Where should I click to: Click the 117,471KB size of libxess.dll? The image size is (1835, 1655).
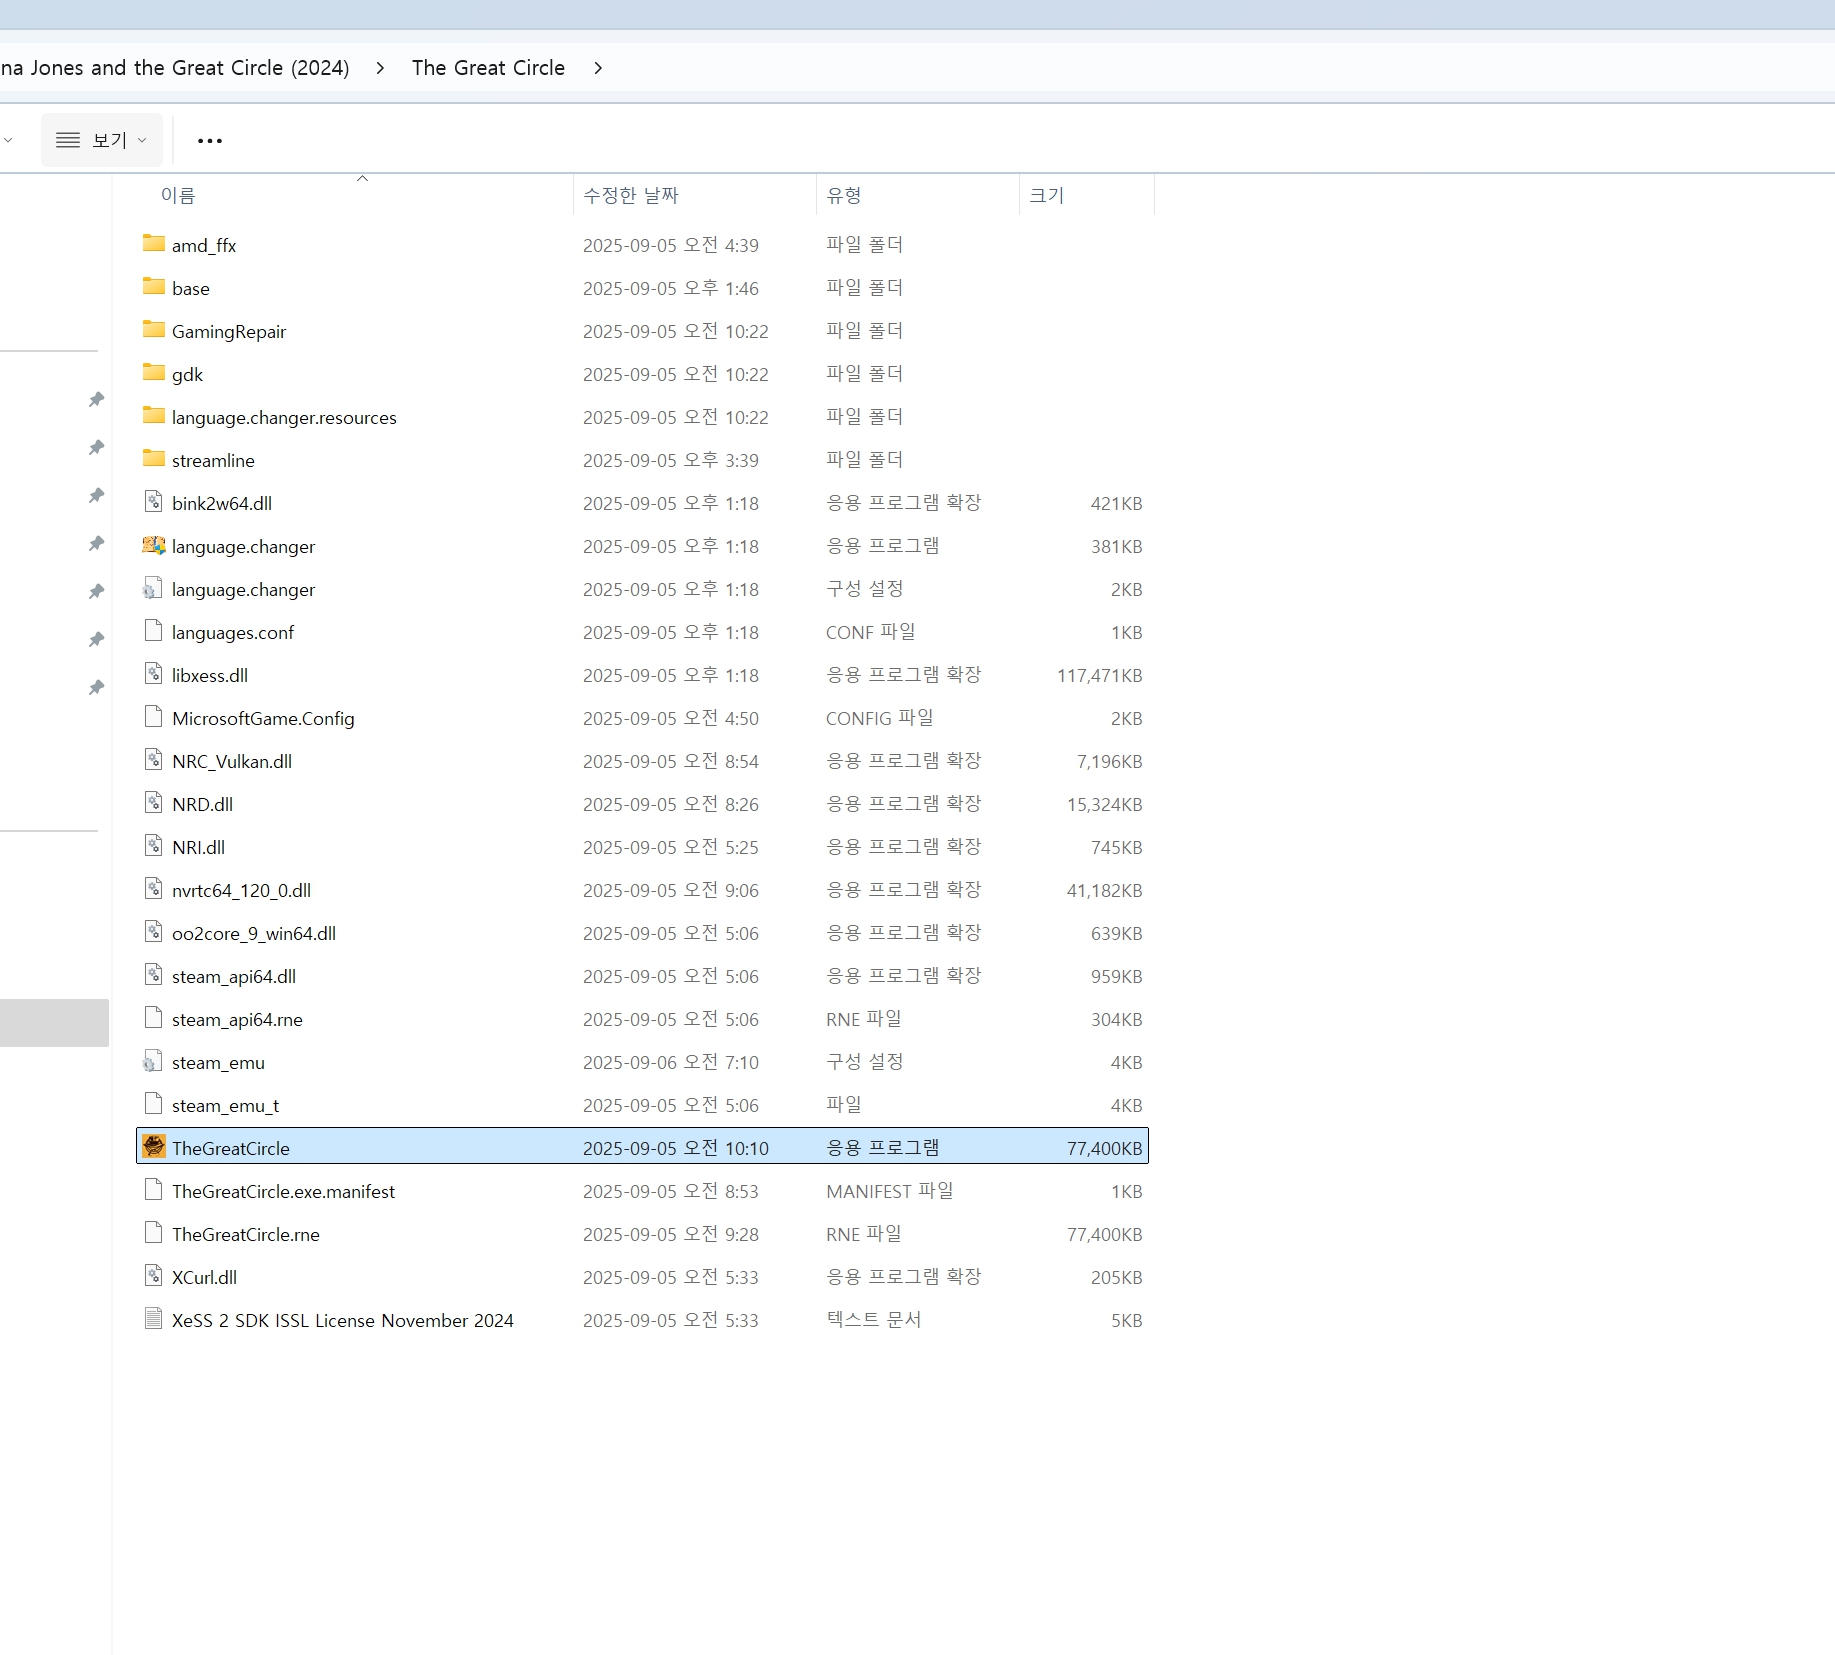(1099, 675)
